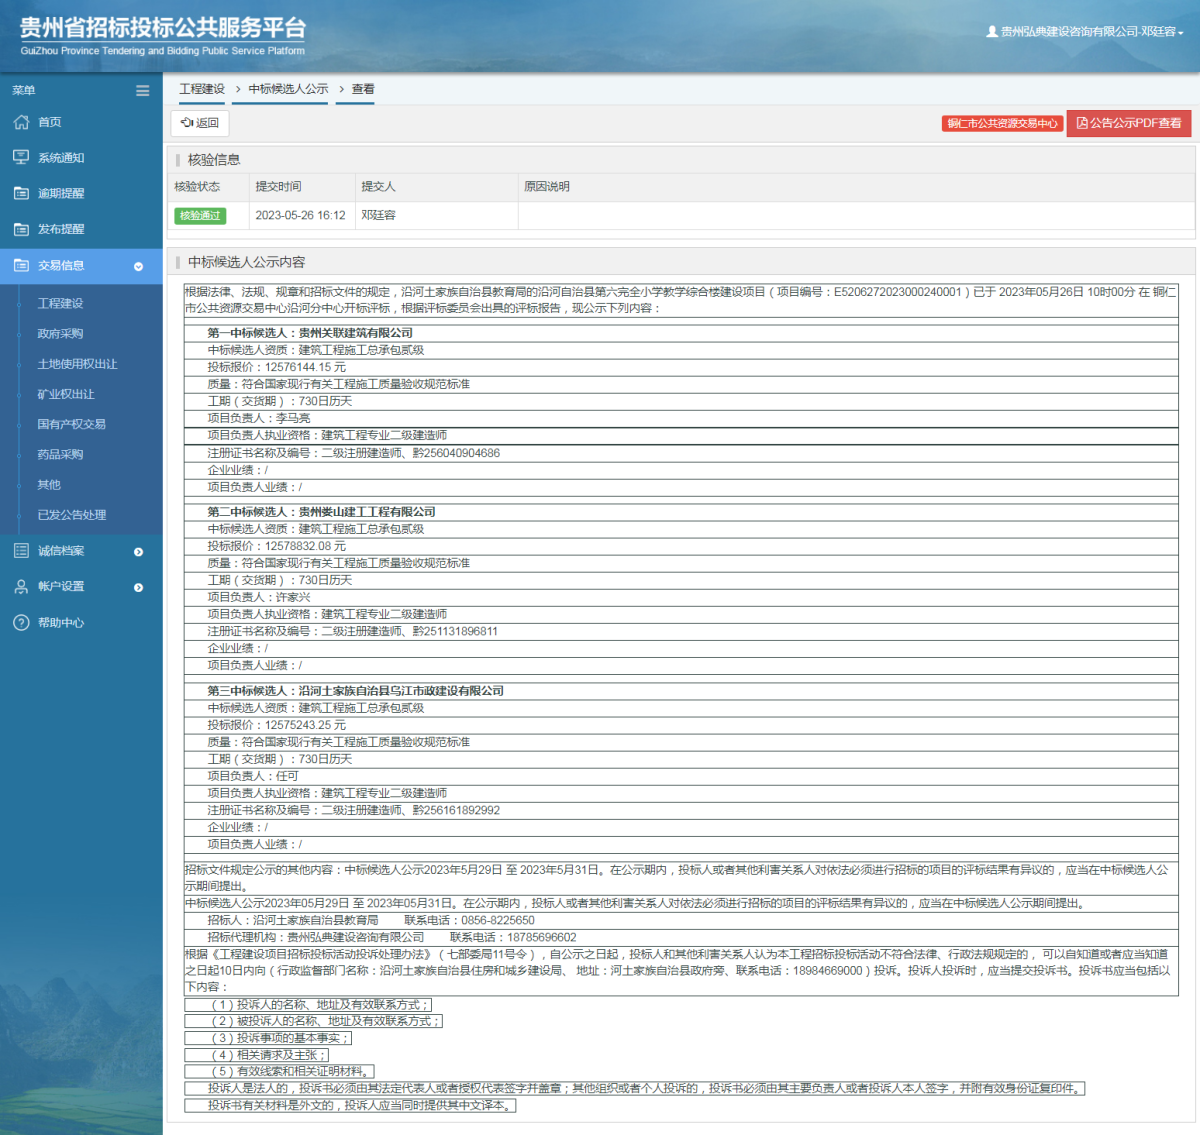
Task: Toggle the sidebar hamburger menu icon
Action: pos(143,91)
